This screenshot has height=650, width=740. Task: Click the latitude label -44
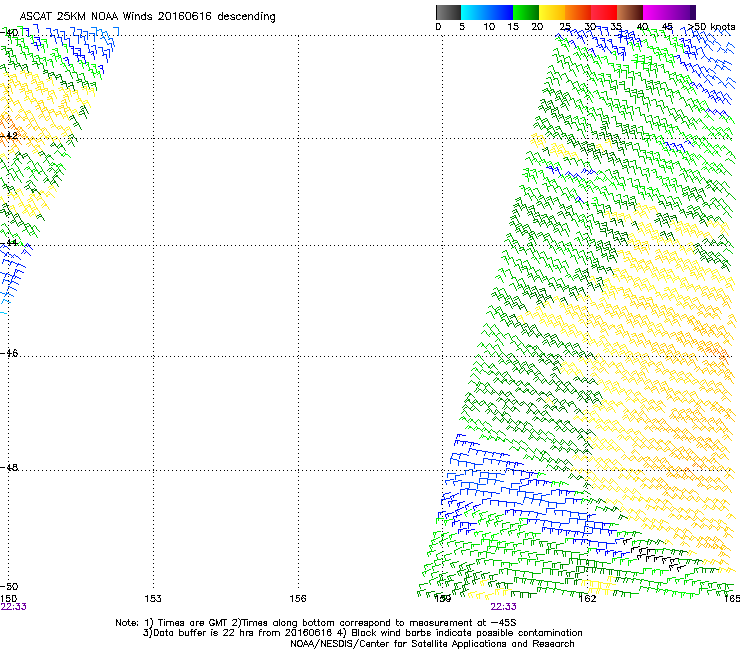(x=9, y=243)
